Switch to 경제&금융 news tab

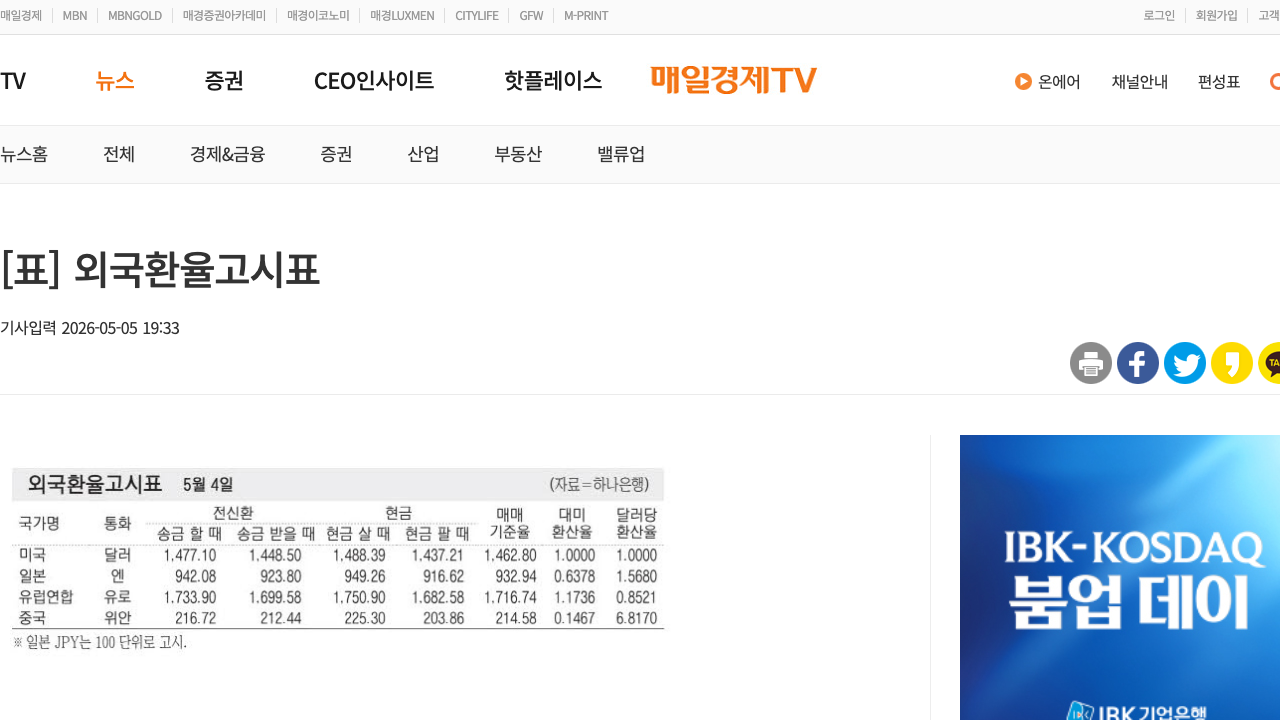[228, 154]
